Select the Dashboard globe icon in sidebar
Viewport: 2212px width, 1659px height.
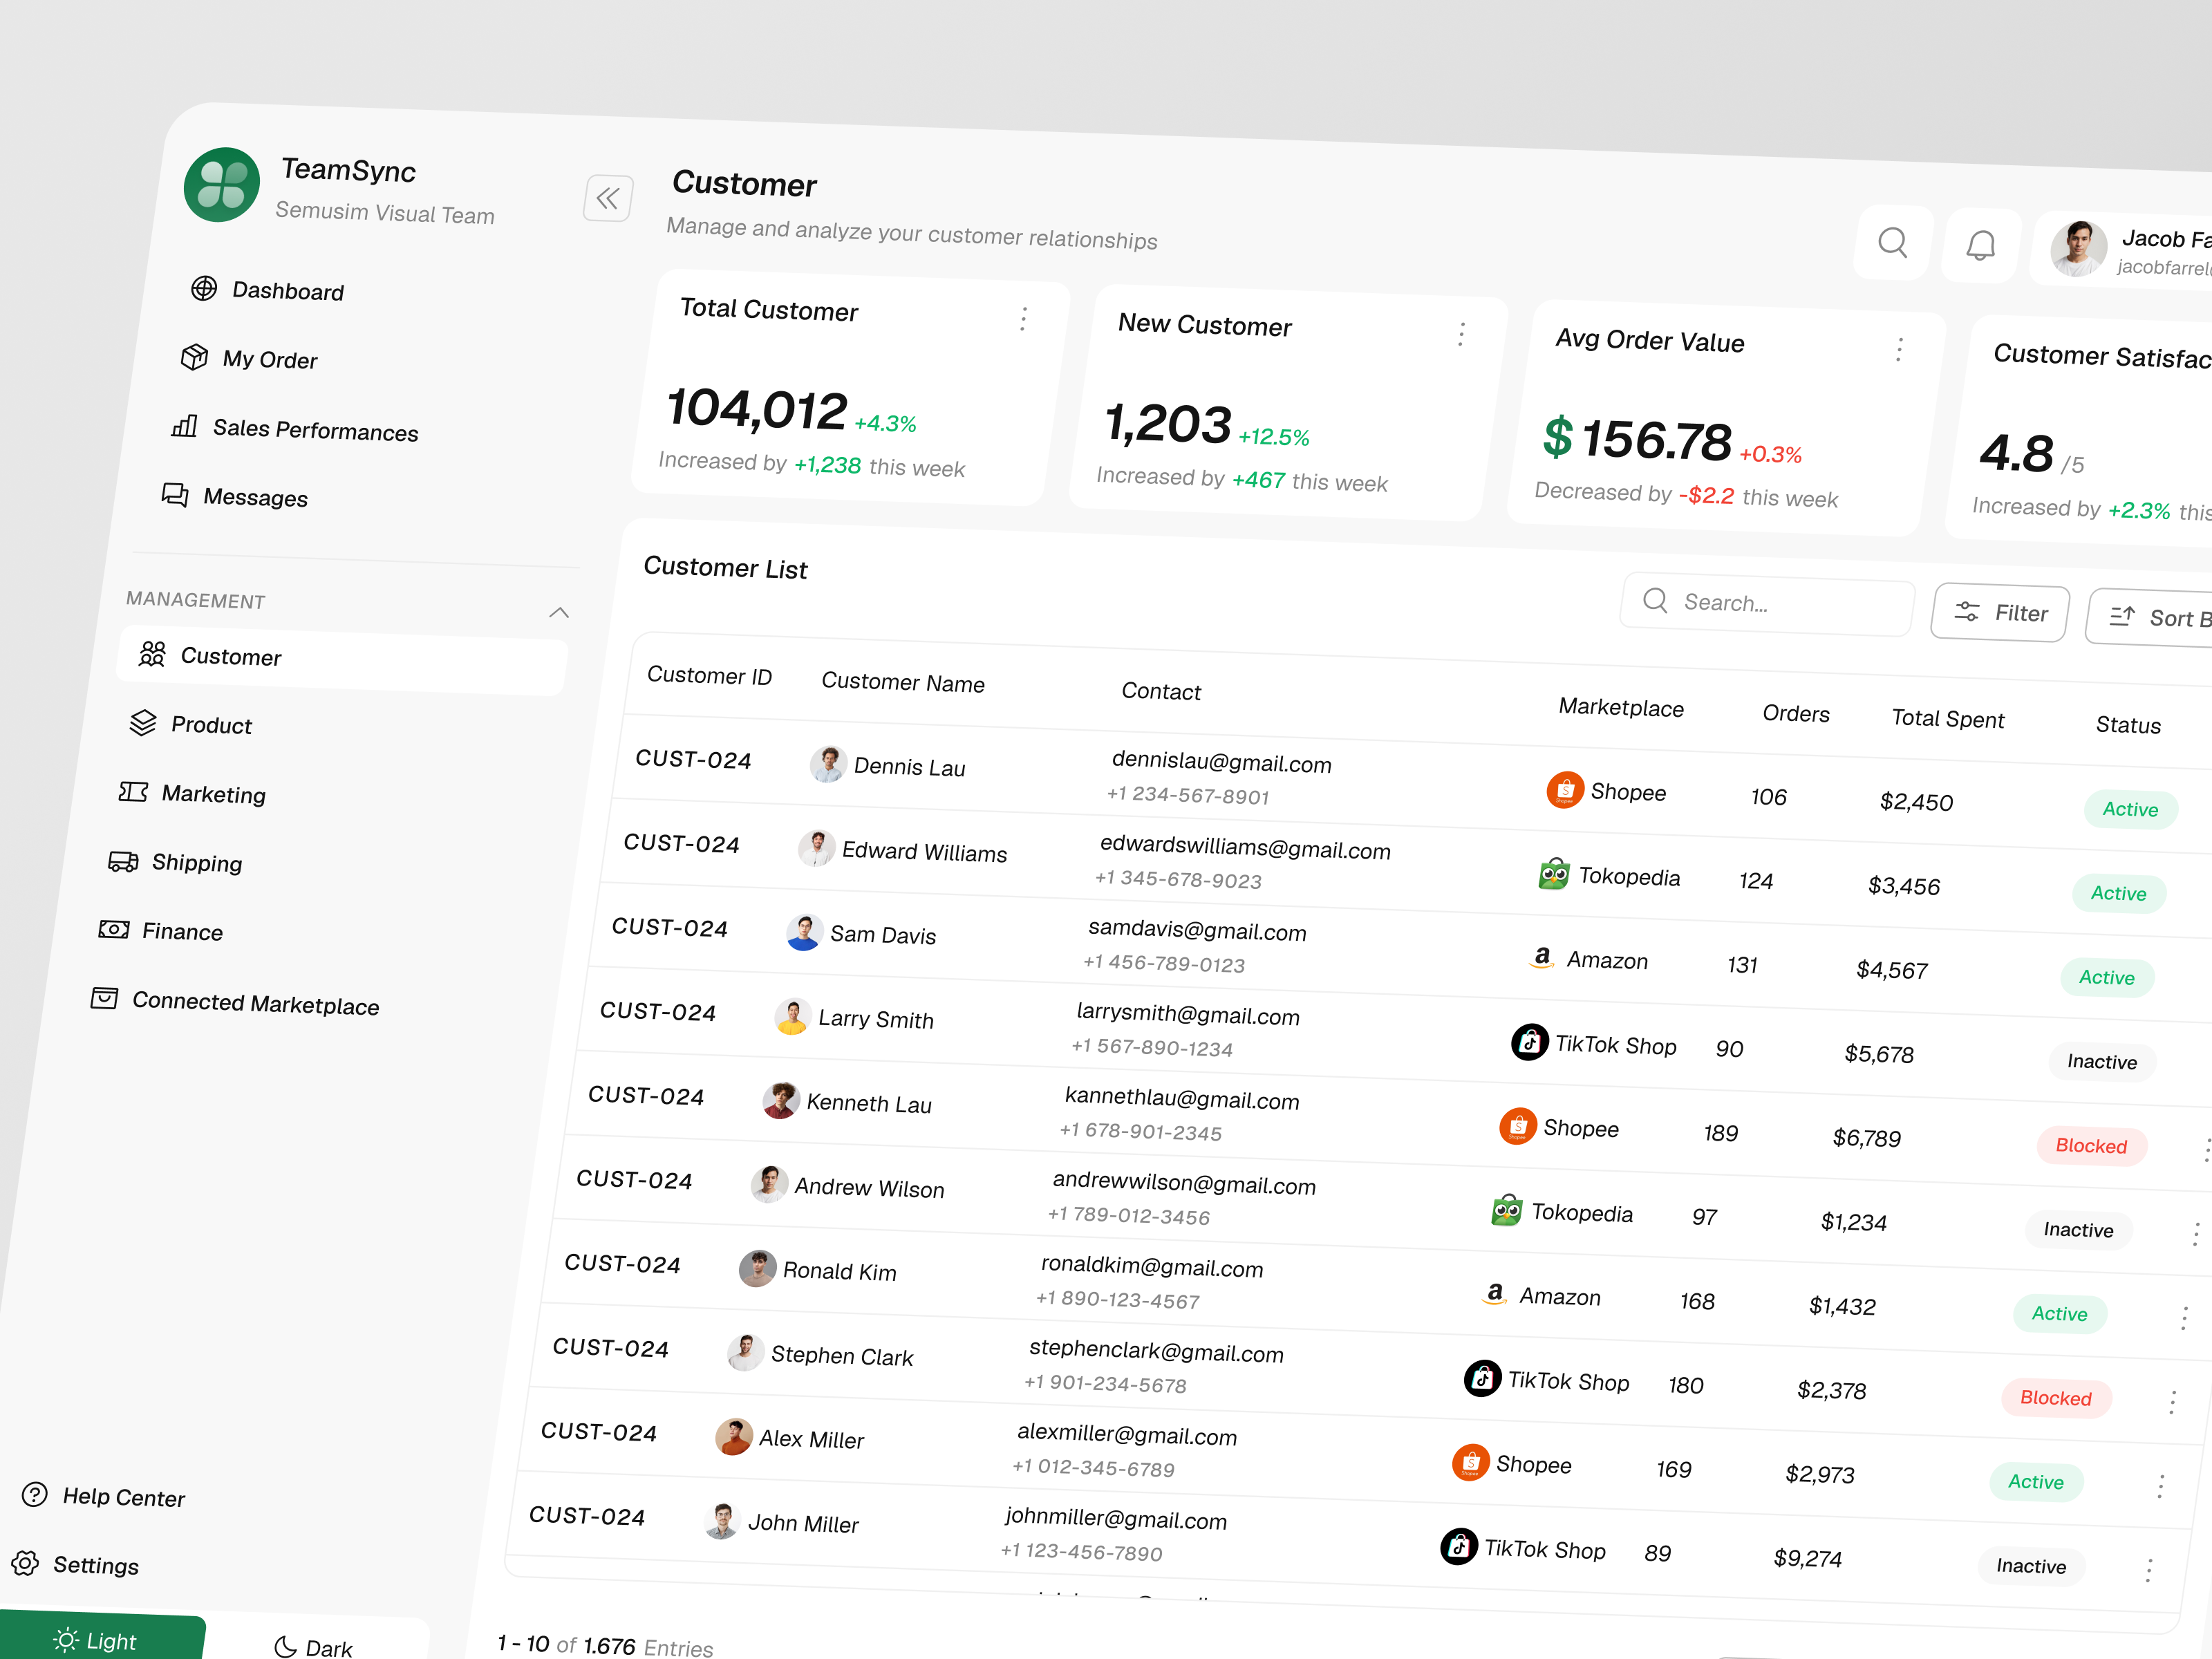[203, 289]
